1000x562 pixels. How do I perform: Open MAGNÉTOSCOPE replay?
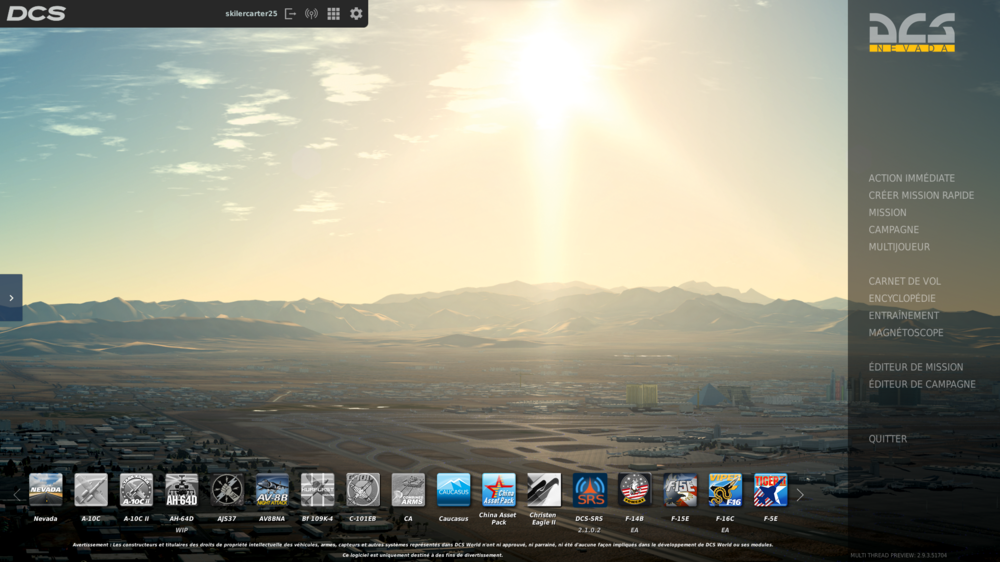point(906,333)
